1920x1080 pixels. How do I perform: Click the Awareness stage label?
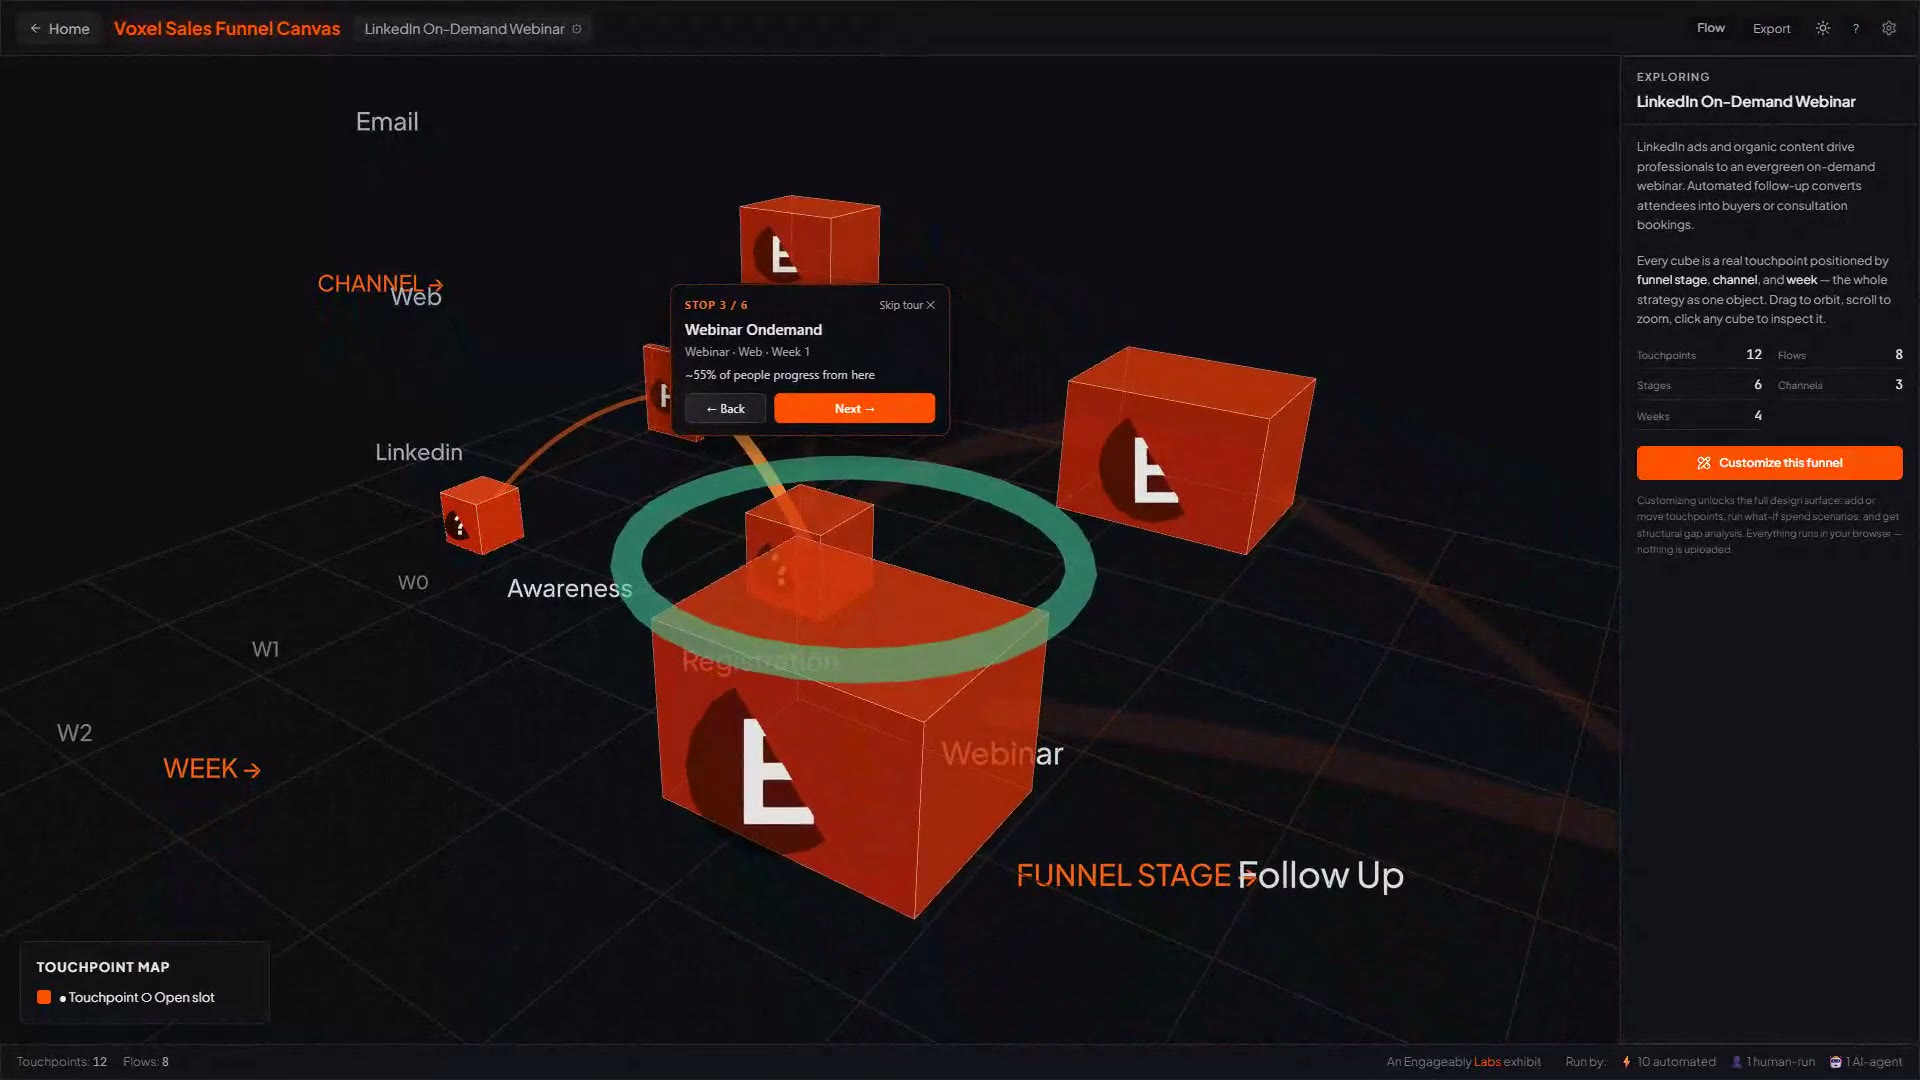click(x=569, y=588)
